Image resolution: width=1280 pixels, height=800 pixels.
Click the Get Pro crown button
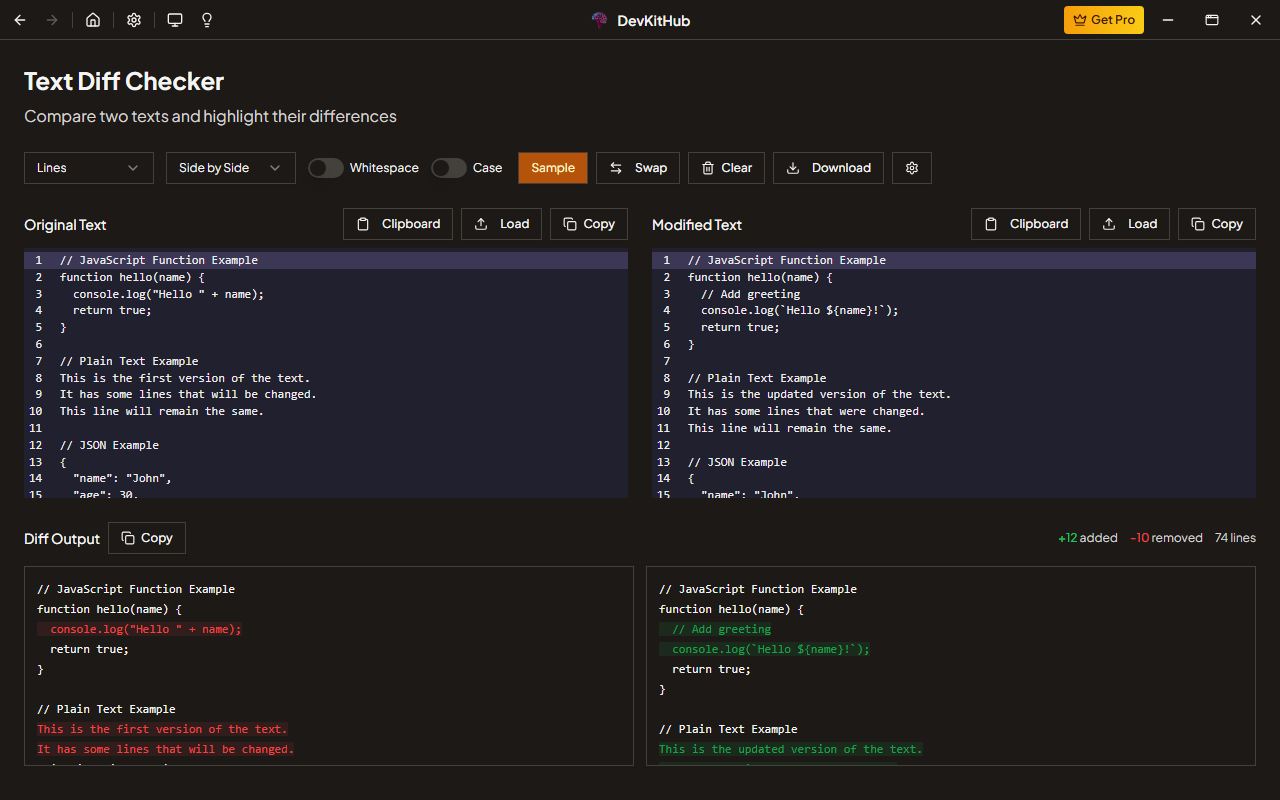point(1104,20)
